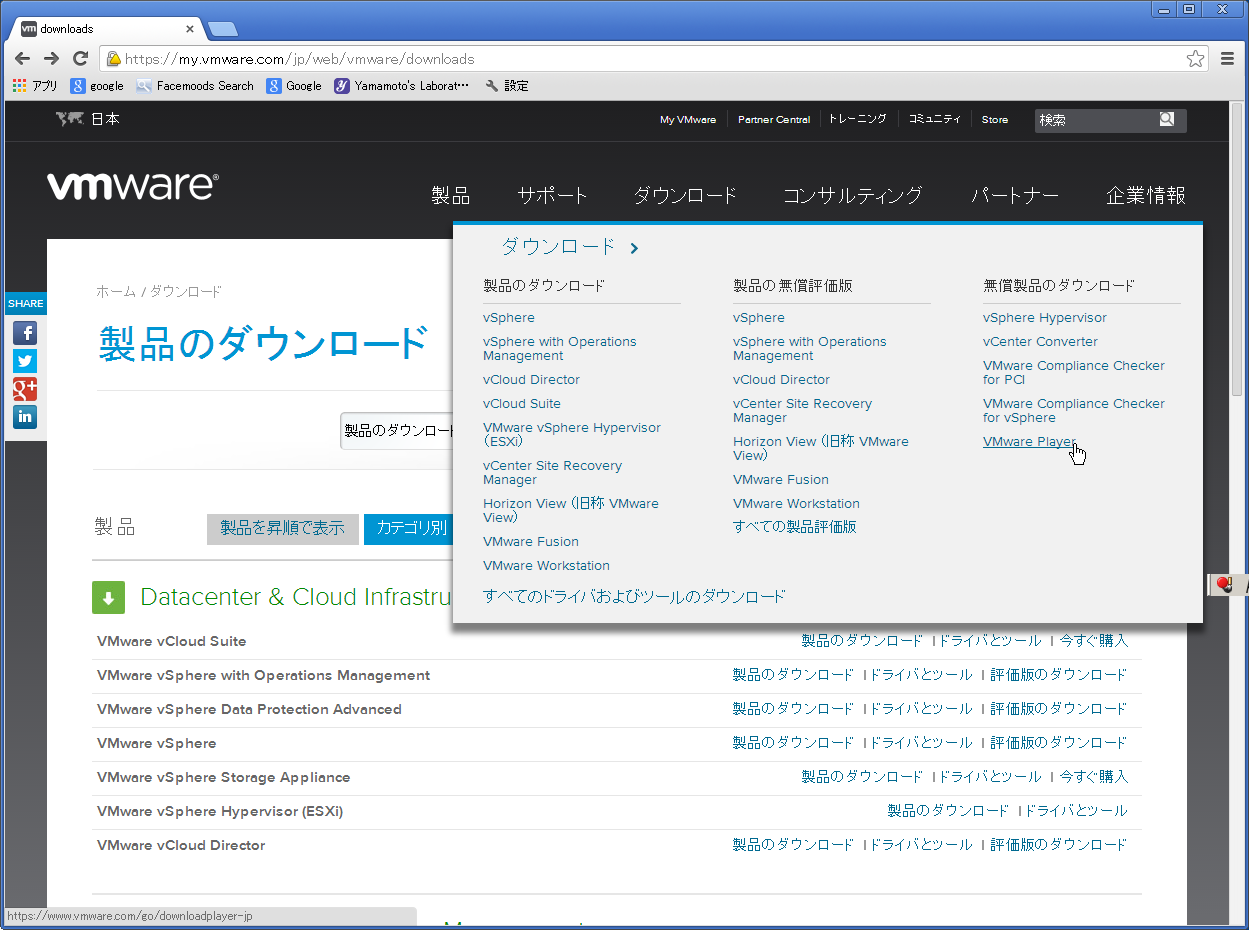Click the ホーム breadcrumb link
This screenshot has height=930, width=1249.
point(116,292)
